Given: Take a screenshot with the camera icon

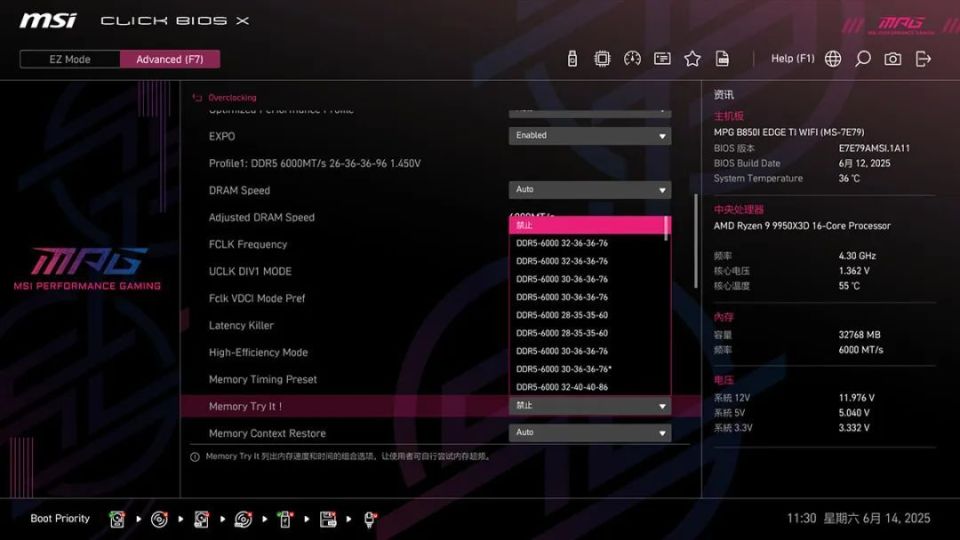Looking at the screenshot, I should 893,59.
